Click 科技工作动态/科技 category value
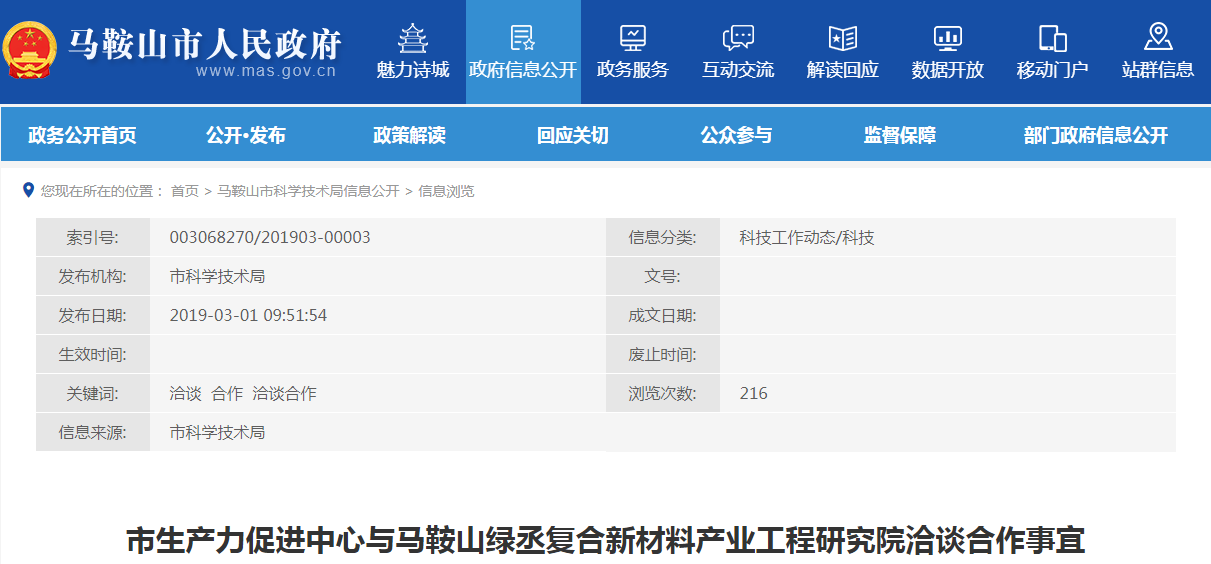1211x564 pixels. tap(807, 238)
